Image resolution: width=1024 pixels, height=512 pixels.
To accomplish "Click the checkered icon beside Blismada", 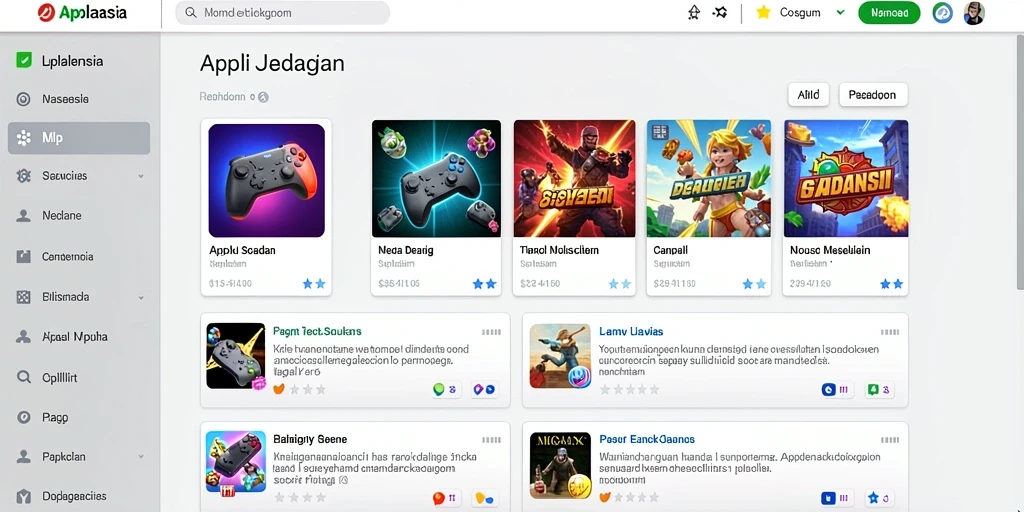I will tap(24, 296).
